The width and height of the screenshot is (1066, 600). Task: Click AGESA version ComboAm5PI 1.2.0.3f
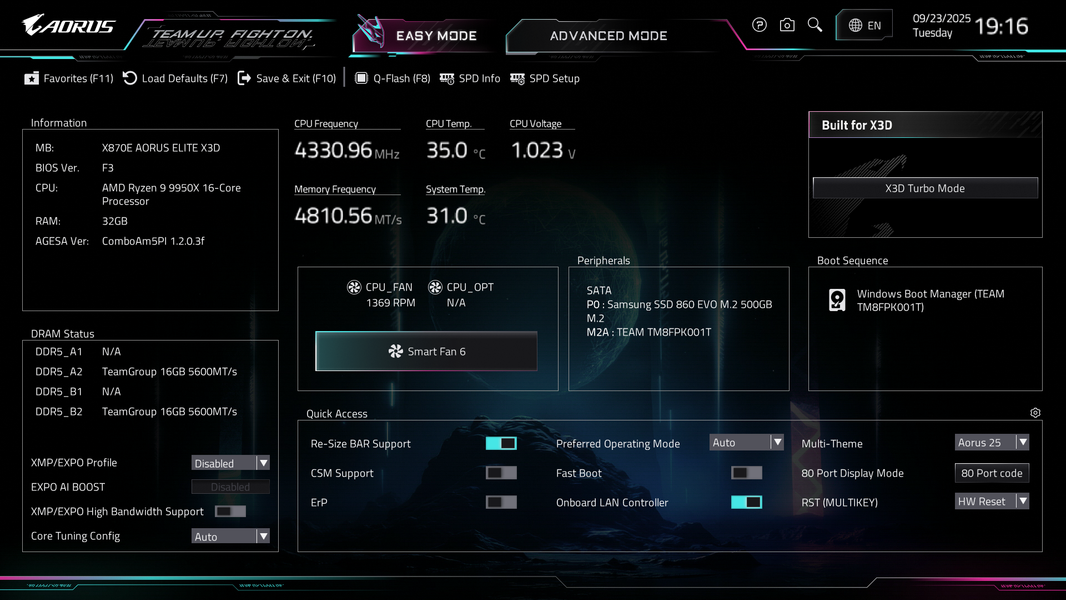click(153, 241)
